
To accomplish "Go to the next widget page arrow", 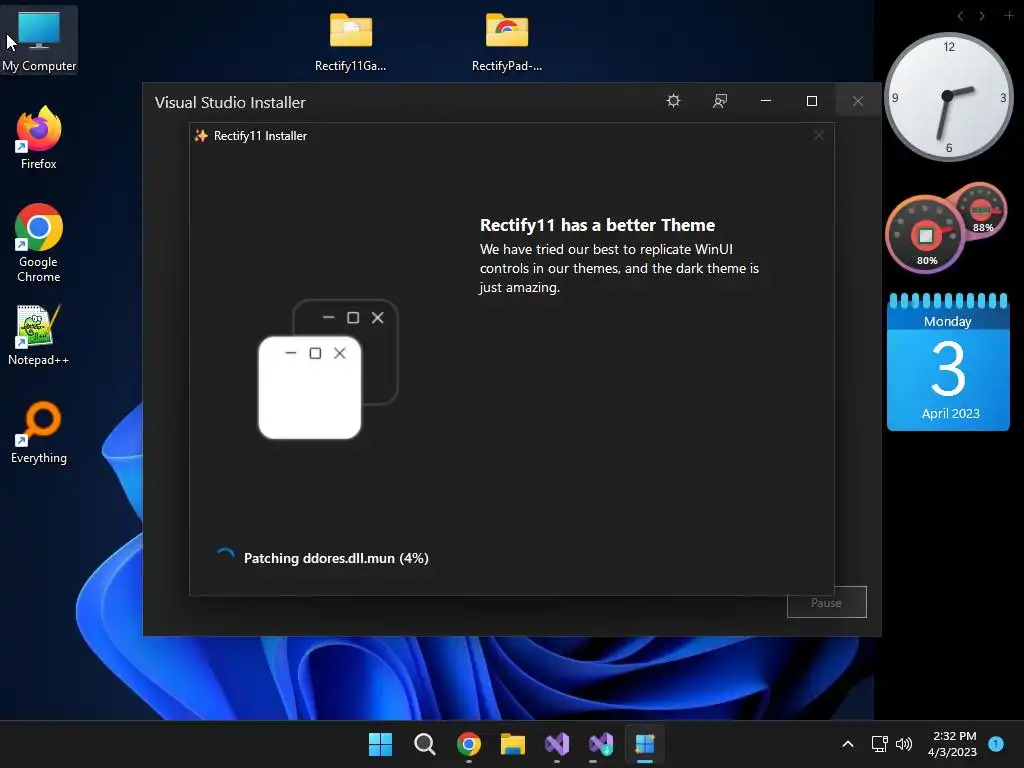I will tap(982, 16).
